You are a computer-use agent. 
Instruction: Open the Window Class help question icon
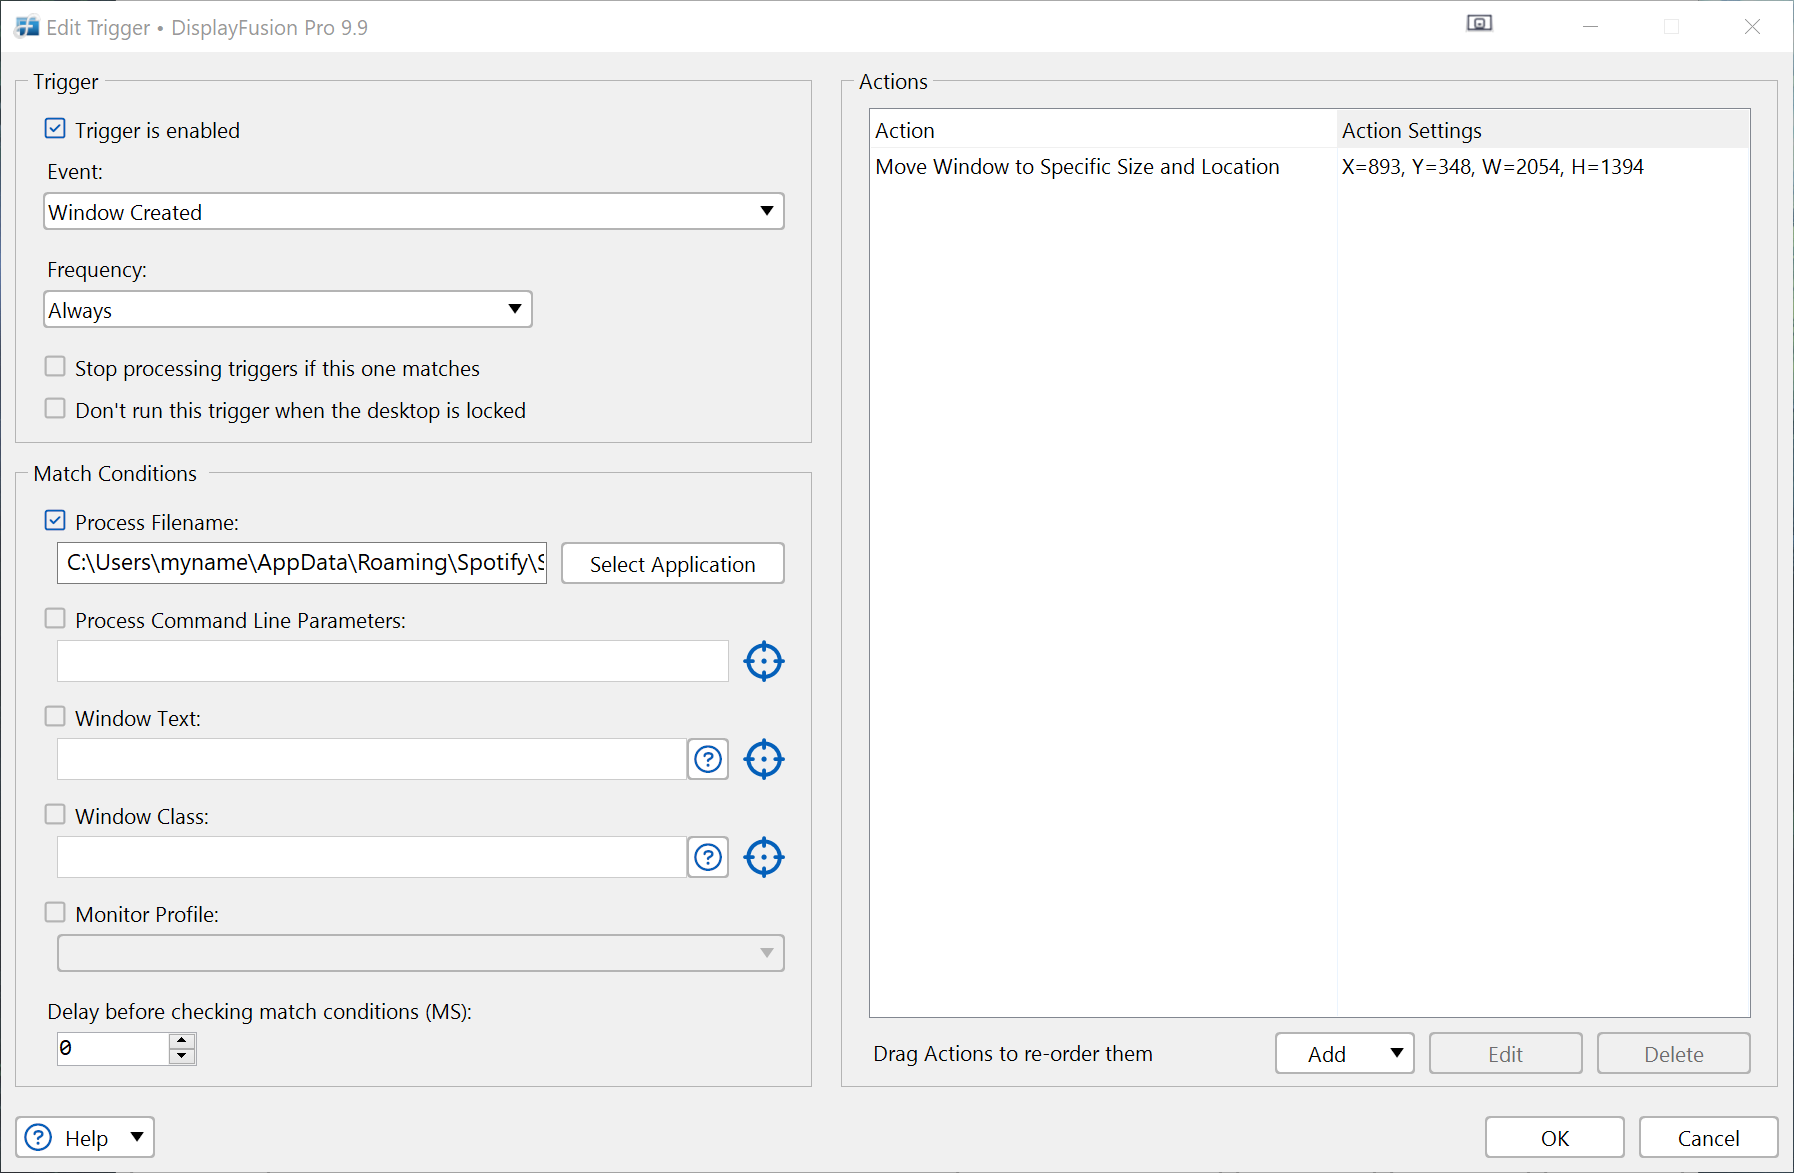pyautogui.click(x=708, y=857)
